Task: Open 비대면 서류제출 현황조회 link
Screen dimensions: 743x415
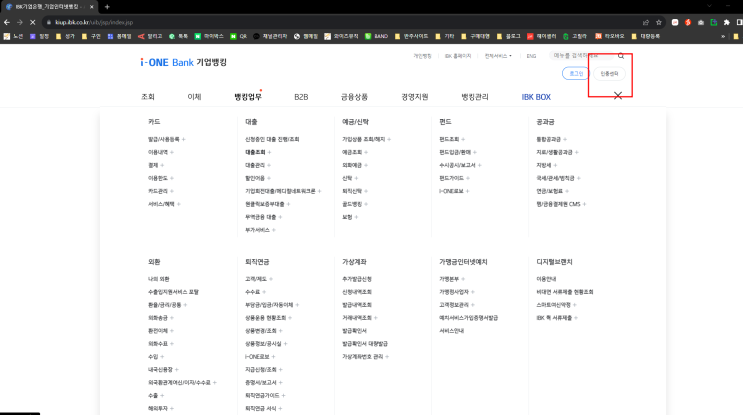Action: click(565, 292)
